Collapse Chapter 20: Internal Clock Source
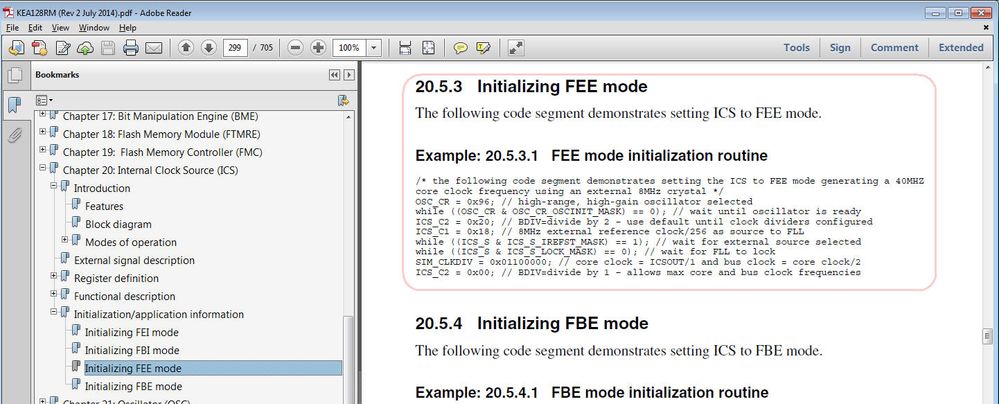999x404 pixels. pyautogui.click(x=43, y=168)
